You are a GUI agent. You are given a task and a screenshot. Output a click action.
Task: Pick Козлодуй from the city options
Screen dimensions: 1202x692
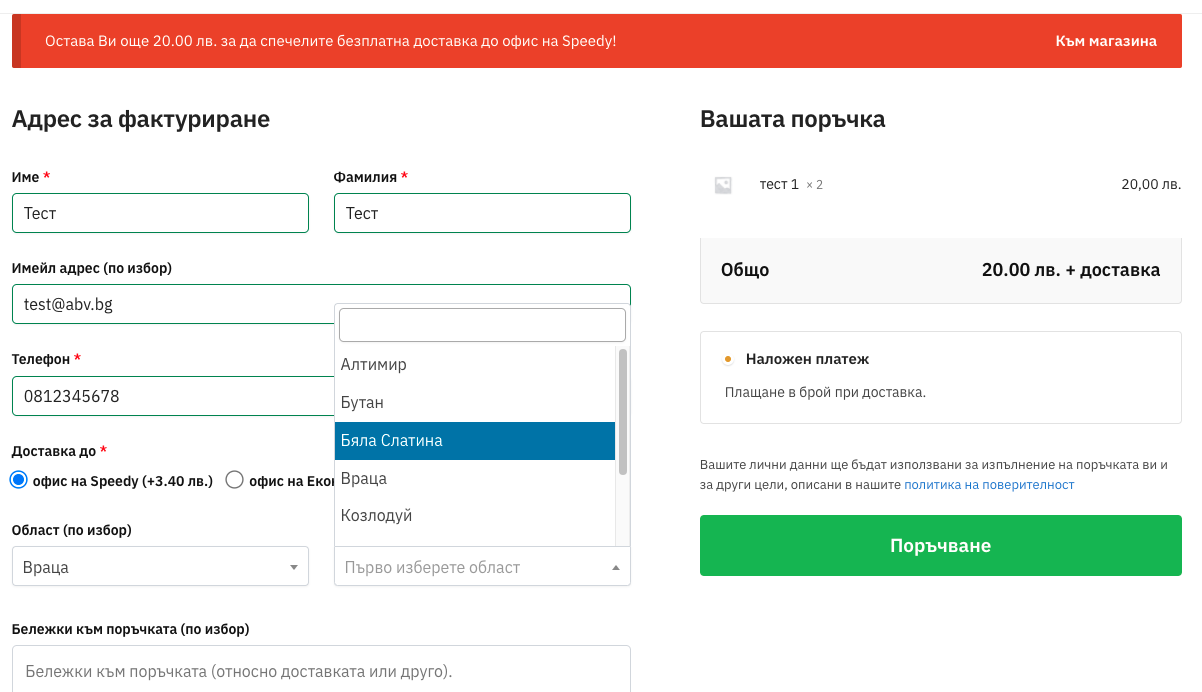[x=475, y=516]
